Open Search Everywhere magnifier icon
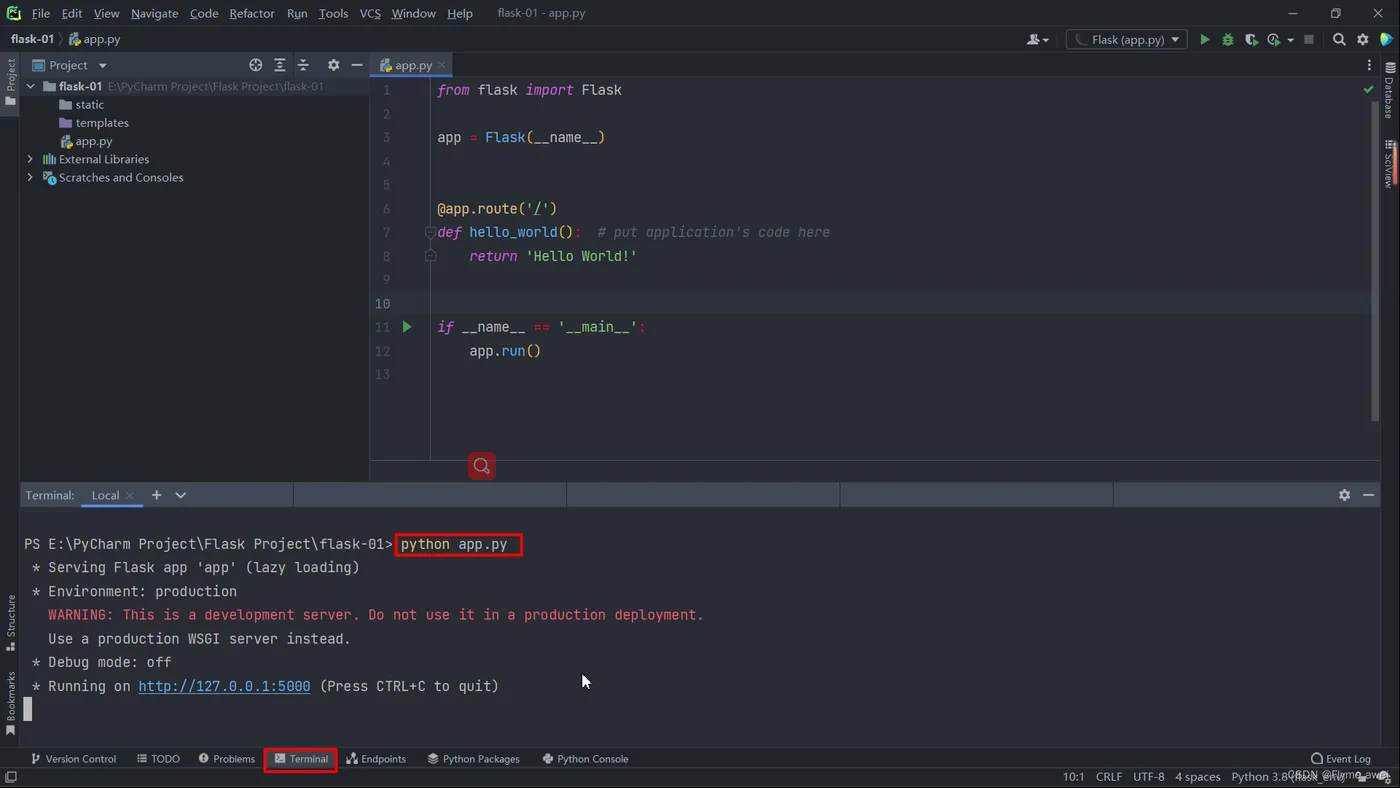The image size is (1400, 788). [x=1339, y=40]
